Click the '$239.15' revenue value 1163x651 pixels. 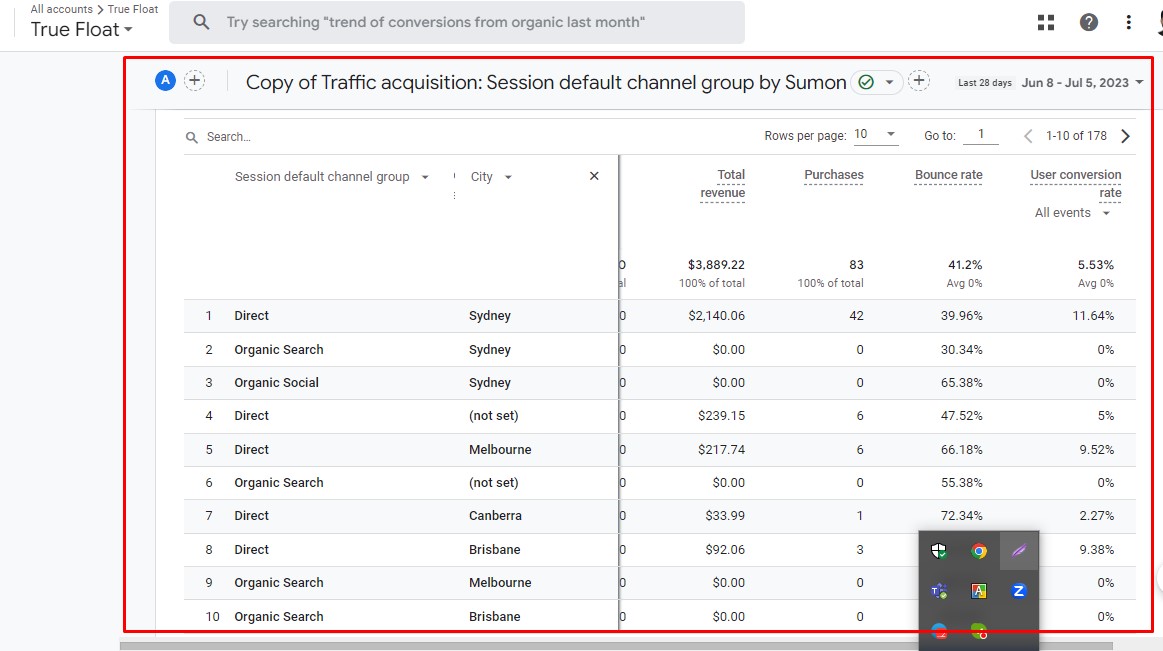721,416
